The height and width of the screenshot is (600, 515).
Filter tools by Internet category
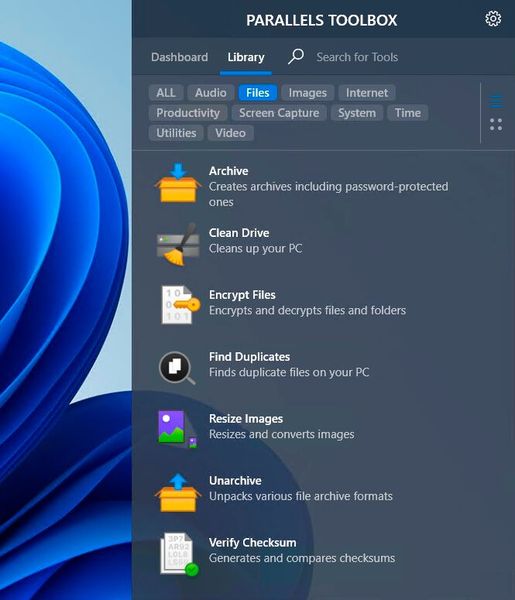coord(367,93)
